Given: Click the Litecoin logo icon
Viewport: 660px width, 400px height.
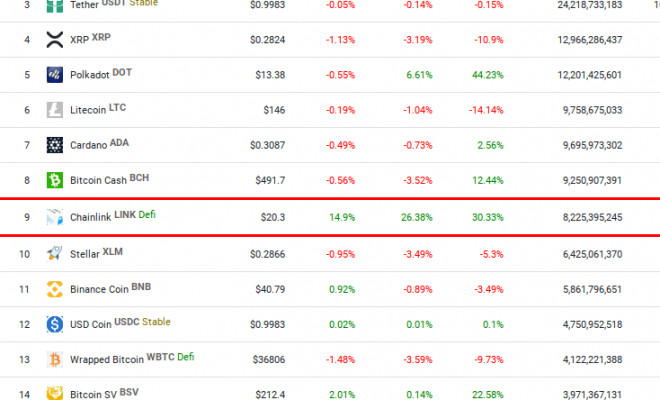Looking at the screenshot, I should pos(55,110).
